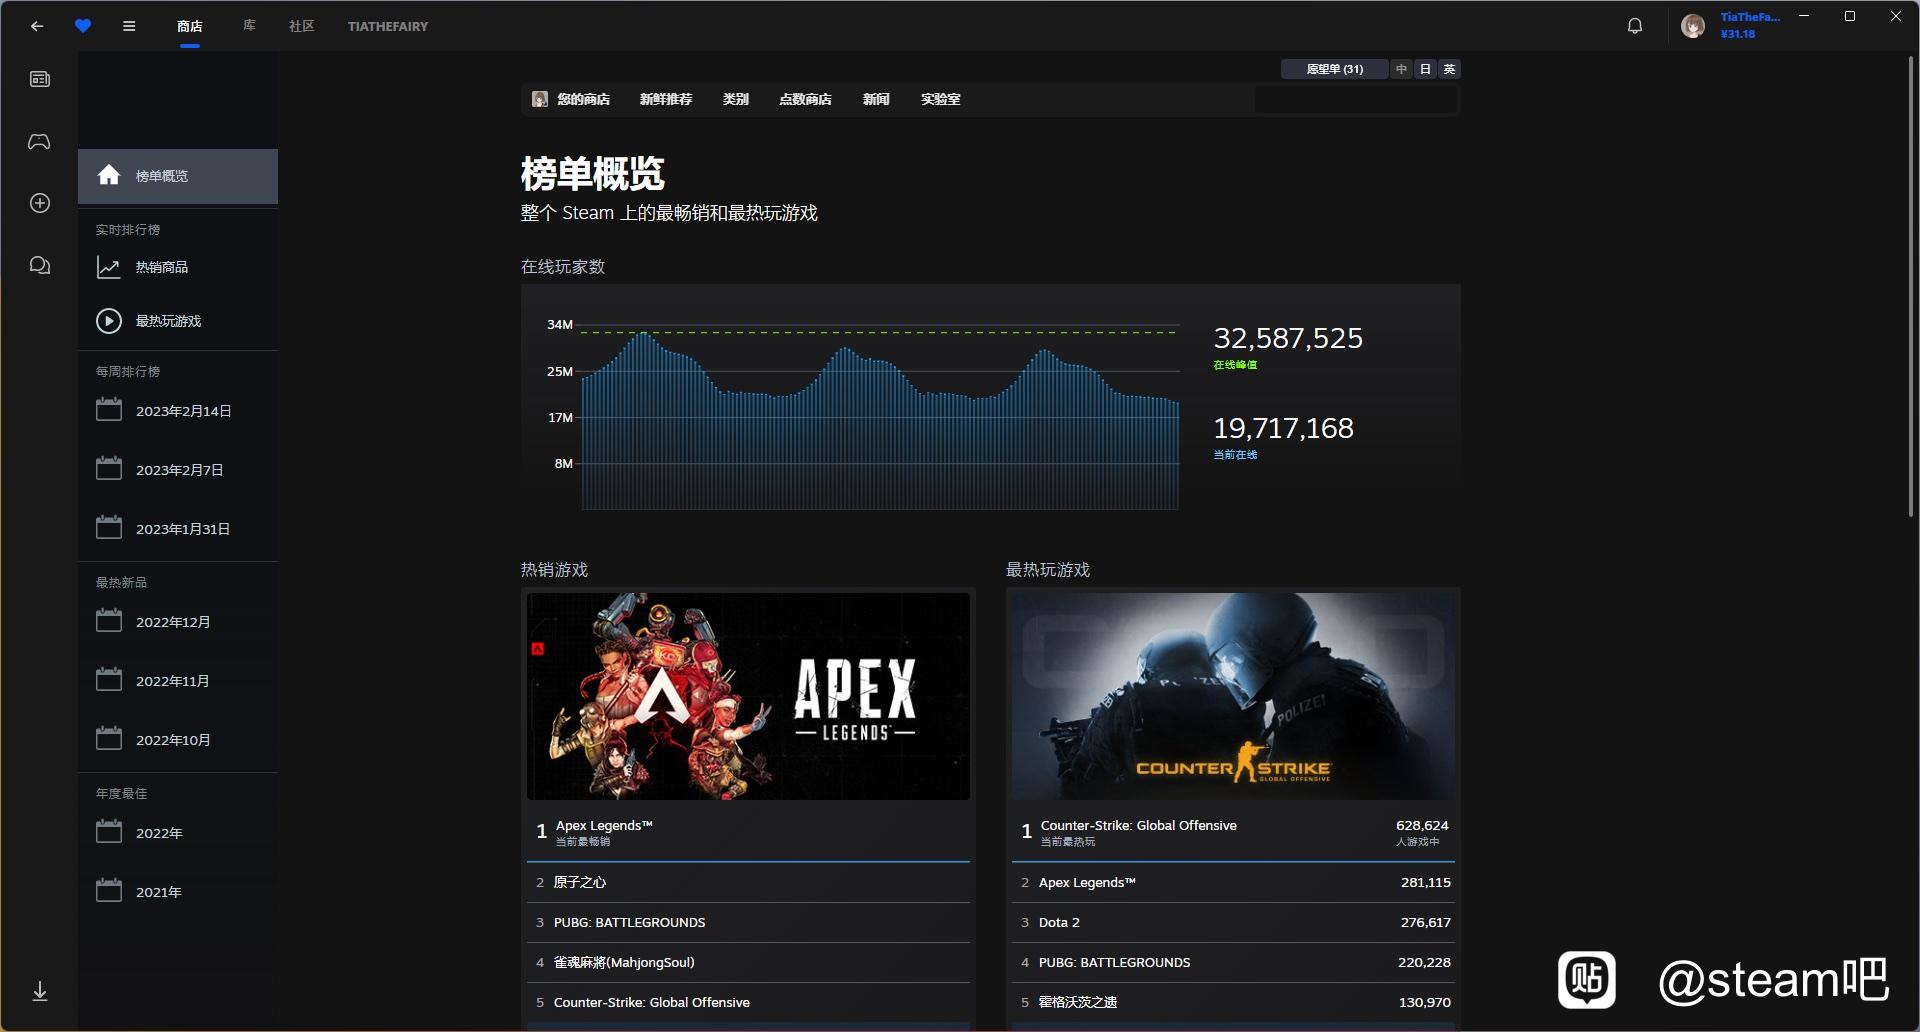Open the chat bubbles sidebar icon
This screenshot has width=1920, height=1032.
click(40, 265)
